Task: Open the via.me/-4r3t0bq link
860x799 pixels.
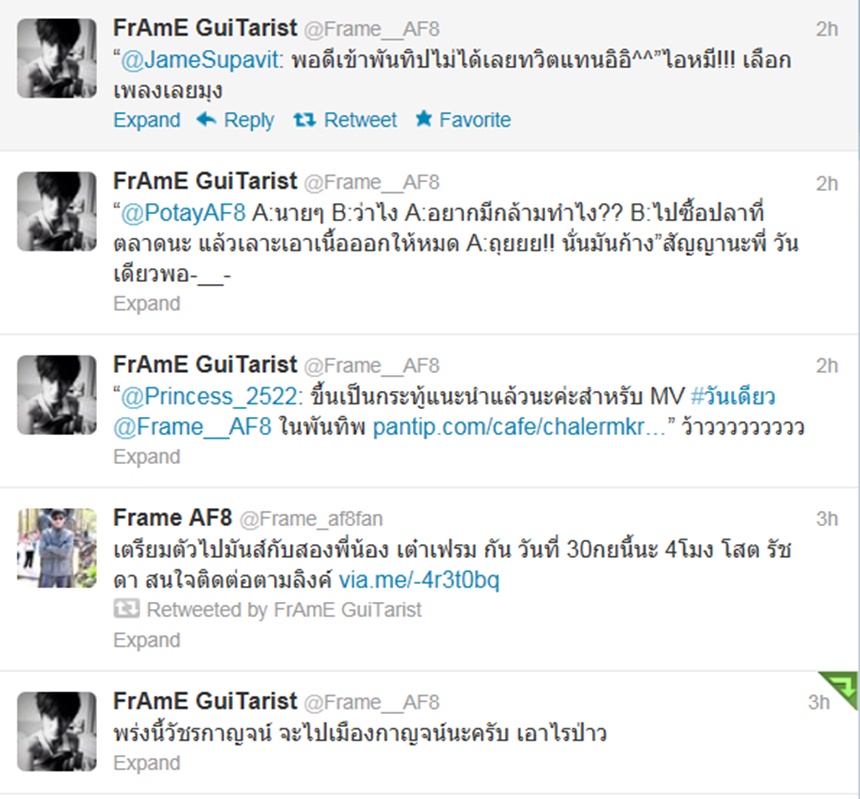Action: pyautogui.click(x=419, y=580)
